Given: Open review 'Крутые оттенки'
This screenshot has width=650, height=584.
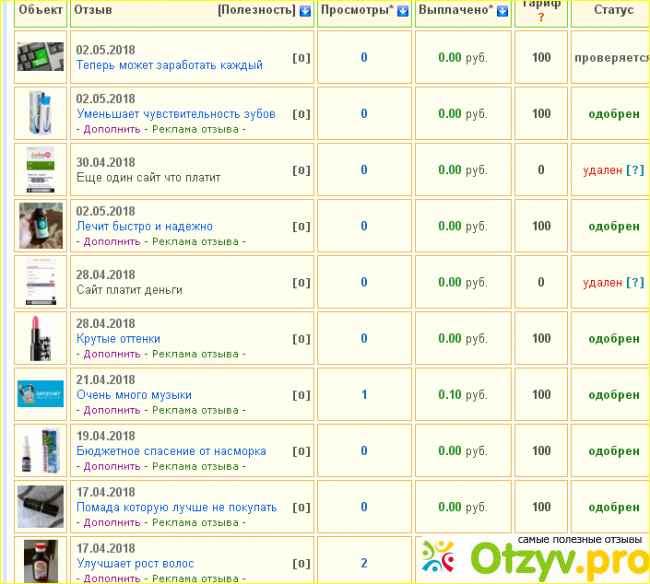Looking at the screenshot, I should coord(118,339).
